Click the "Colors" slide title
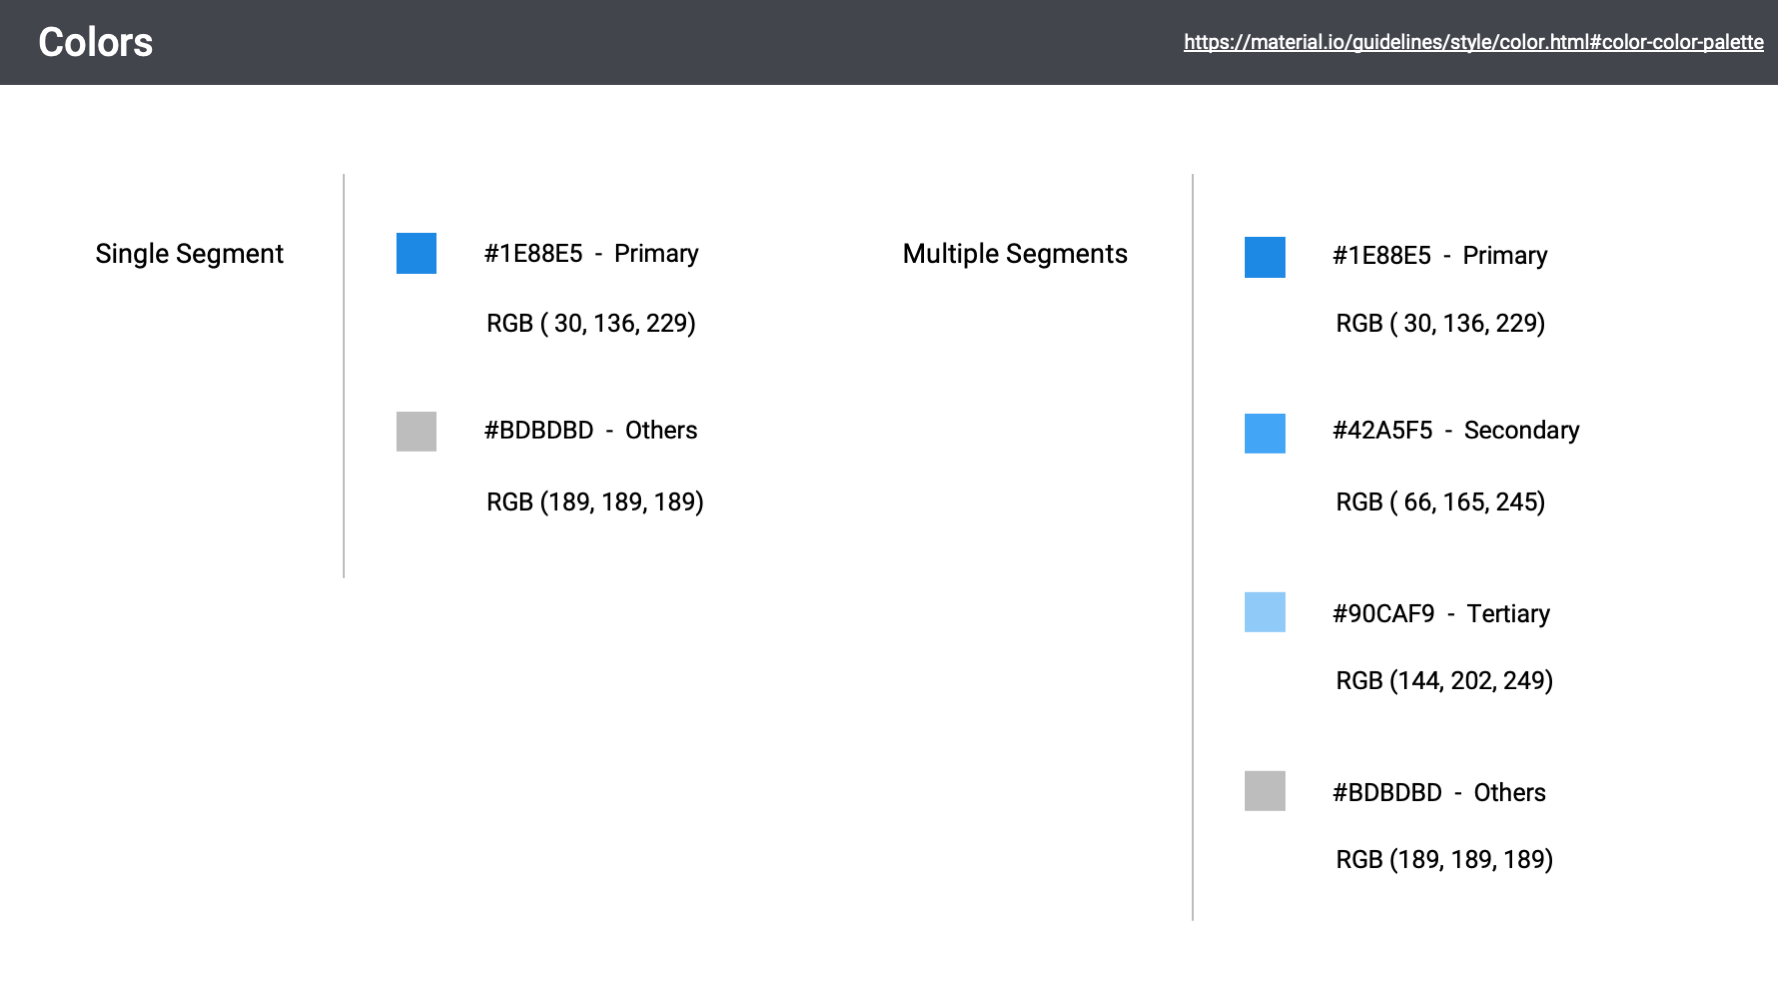This screenshot has height=1000, width=1778. click(x=95, y=42)
